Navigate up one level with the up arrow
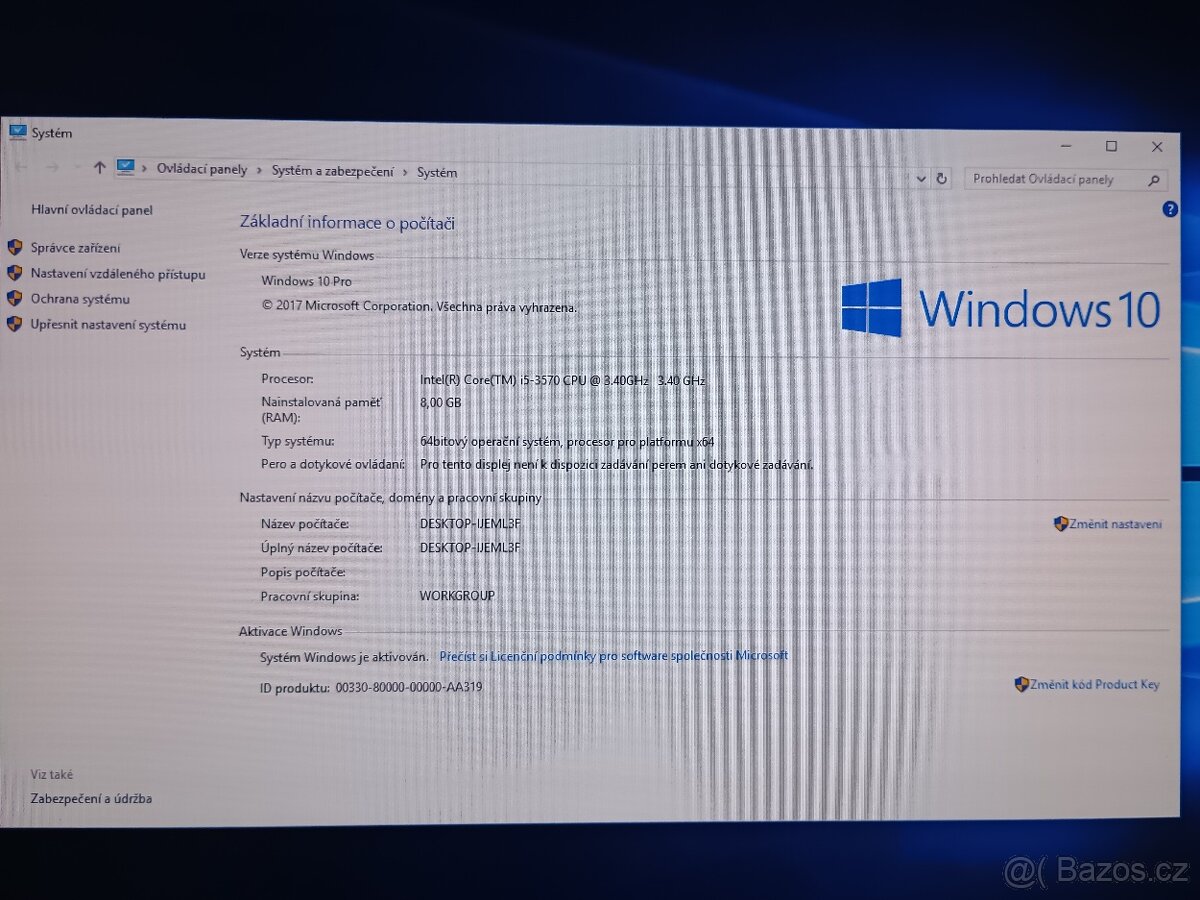1200x900 pixels. pos(99,167)
